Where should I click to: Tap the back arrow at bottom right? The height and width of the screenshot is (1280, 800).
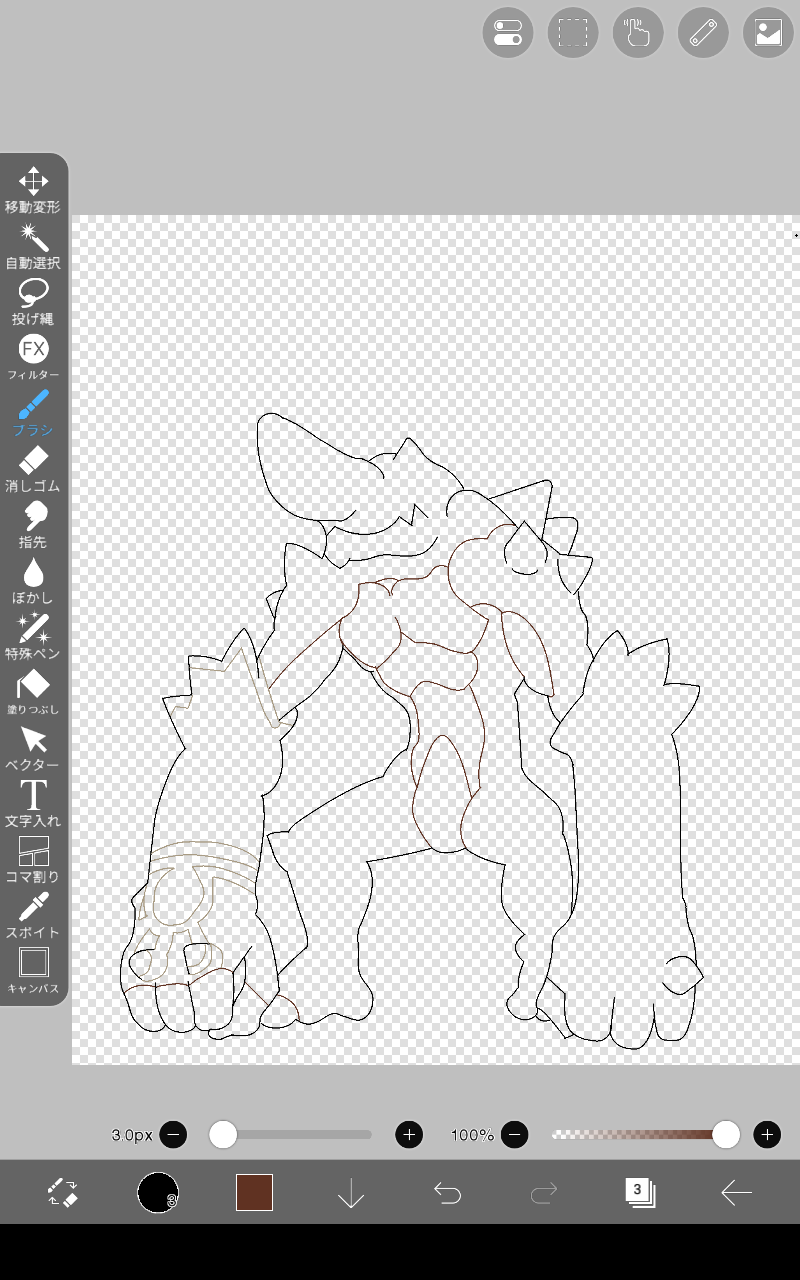[736, 1192]
